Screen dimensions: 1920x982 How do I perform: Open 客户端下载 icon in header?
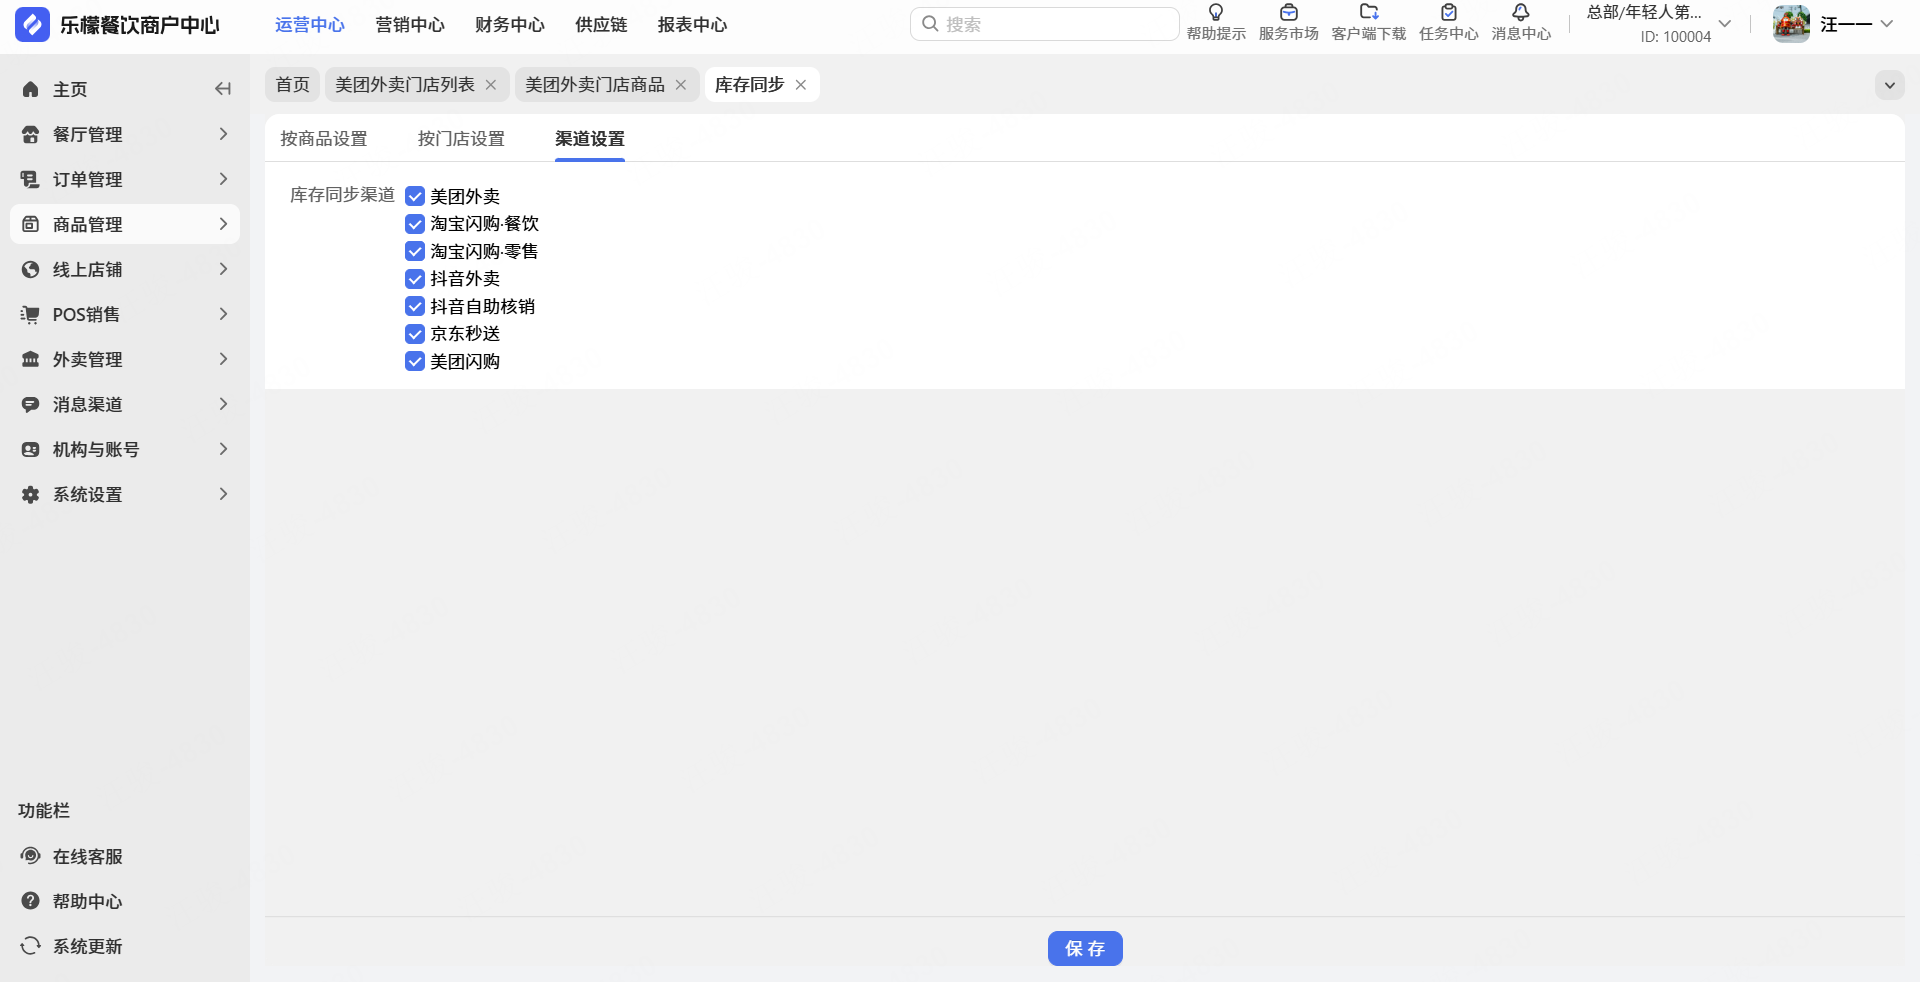coord(1369,12)
